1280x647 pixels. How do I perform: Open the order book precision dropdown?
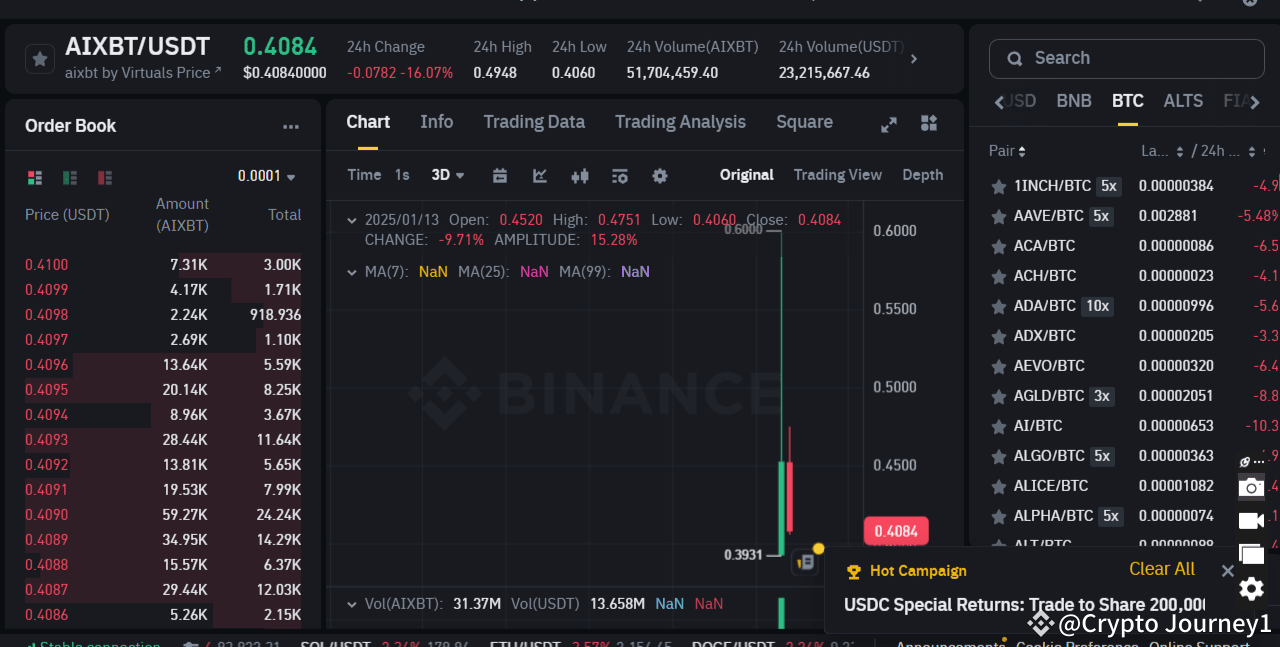[x=265, y=175]
